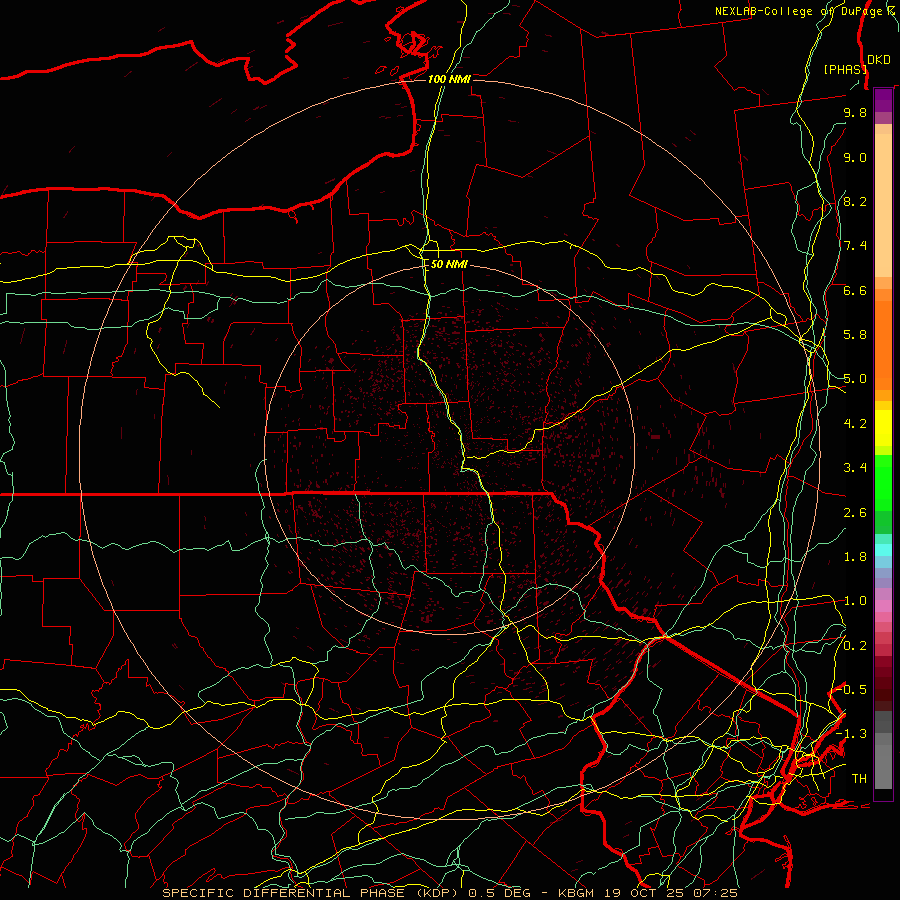The height and width of the screenshot is (900, 900).
Task: Click the [PHAS] legend header
Action: 845,69
